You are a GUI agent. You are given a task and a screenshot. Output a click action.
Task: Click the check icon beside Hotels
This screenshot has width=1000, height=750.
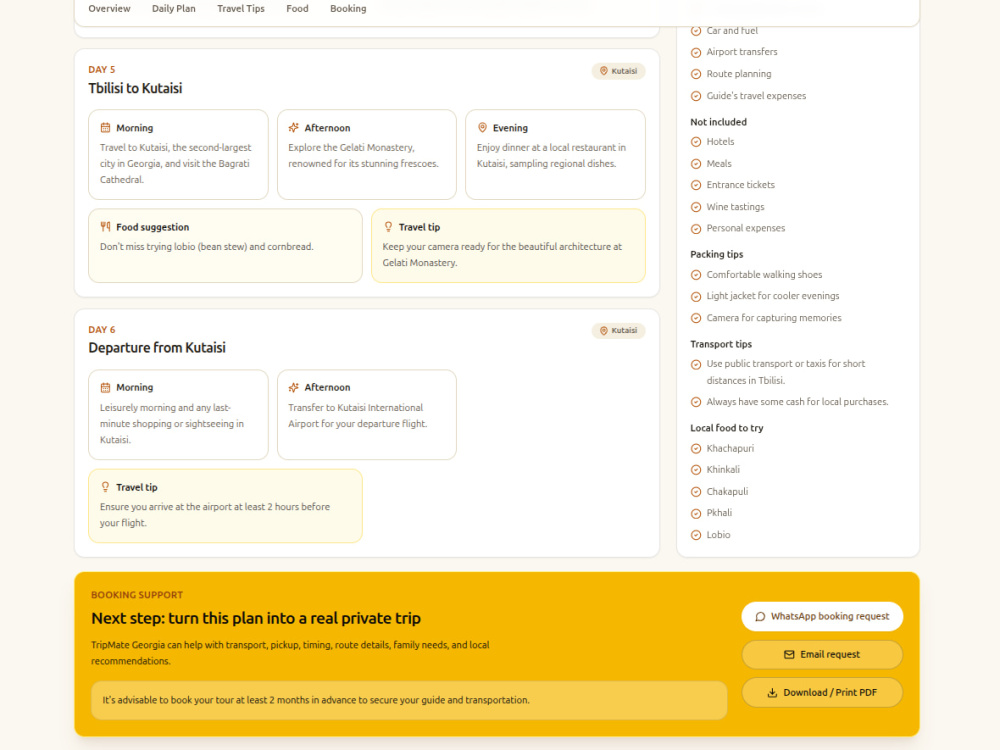pos(696,142)
